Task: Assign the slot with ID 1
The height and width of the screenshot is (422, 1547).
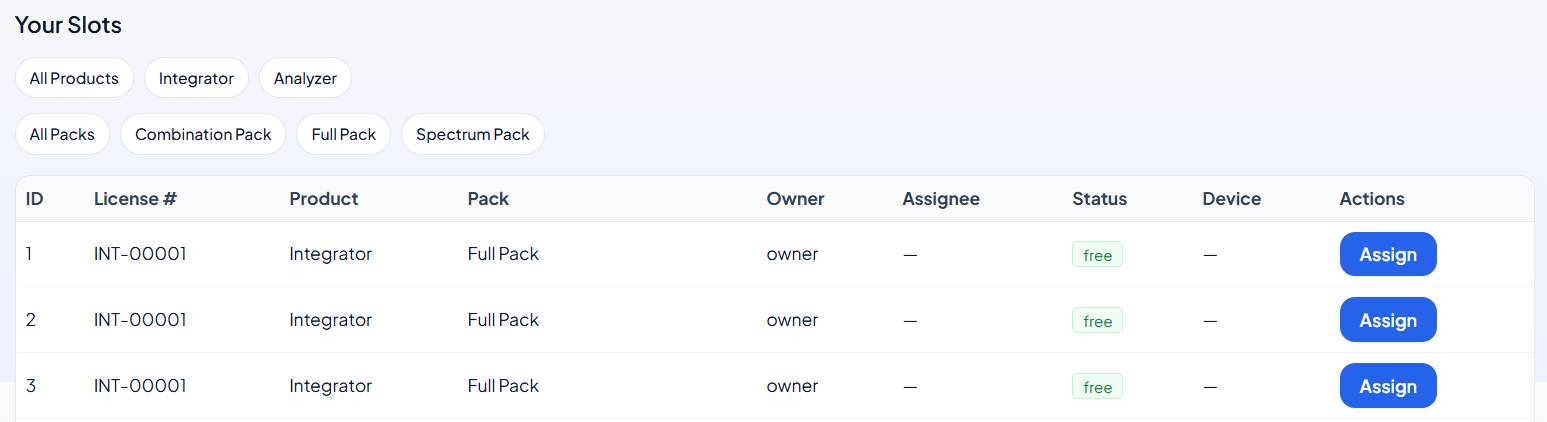Action: pos(1388,254)
